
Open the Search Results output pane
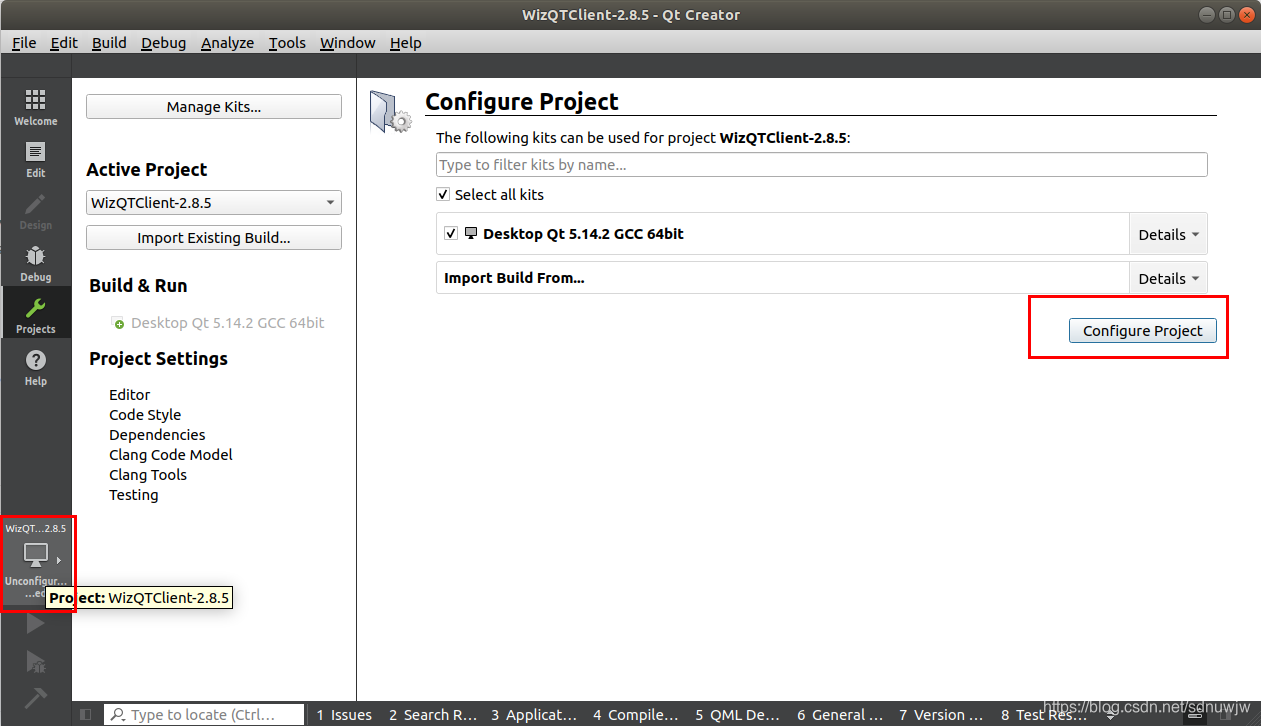433,715
